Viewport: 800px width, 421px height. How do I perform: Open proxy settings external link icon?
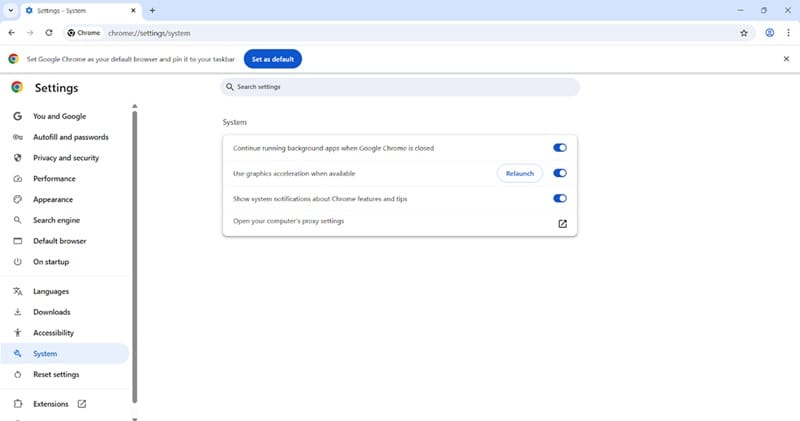562,224
